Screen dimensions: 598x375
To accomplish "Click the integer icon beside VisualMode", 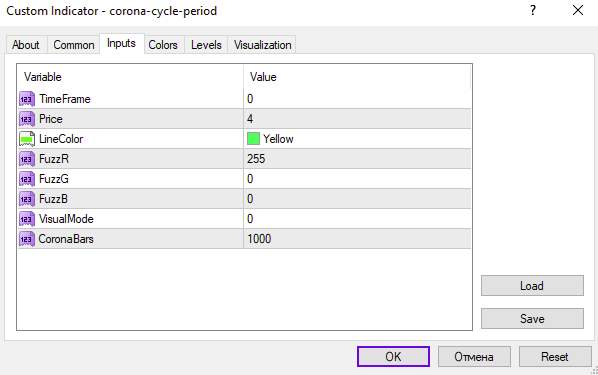I will click(27, 219).
